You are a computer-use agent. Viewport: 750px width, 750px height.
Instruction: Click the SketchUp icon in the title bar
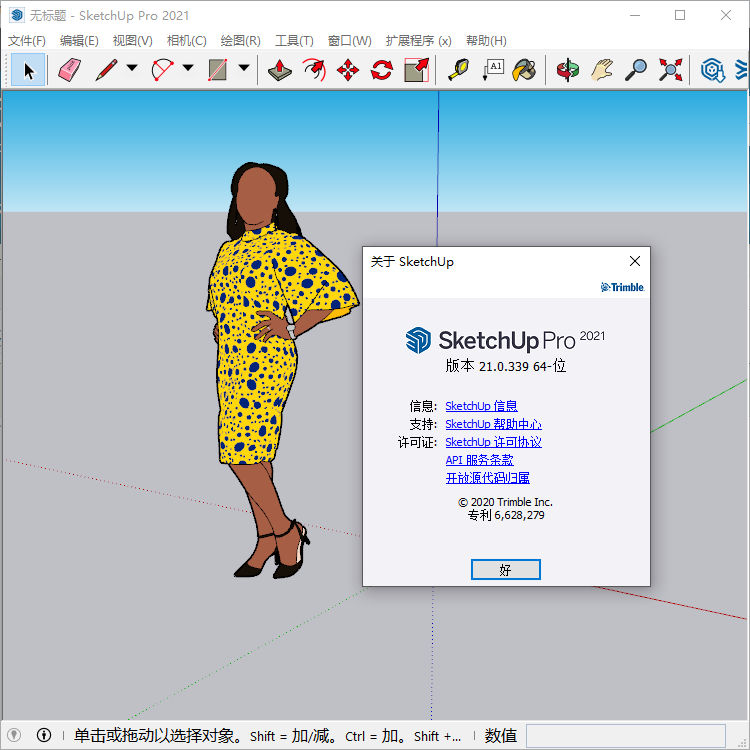point(16,15)
